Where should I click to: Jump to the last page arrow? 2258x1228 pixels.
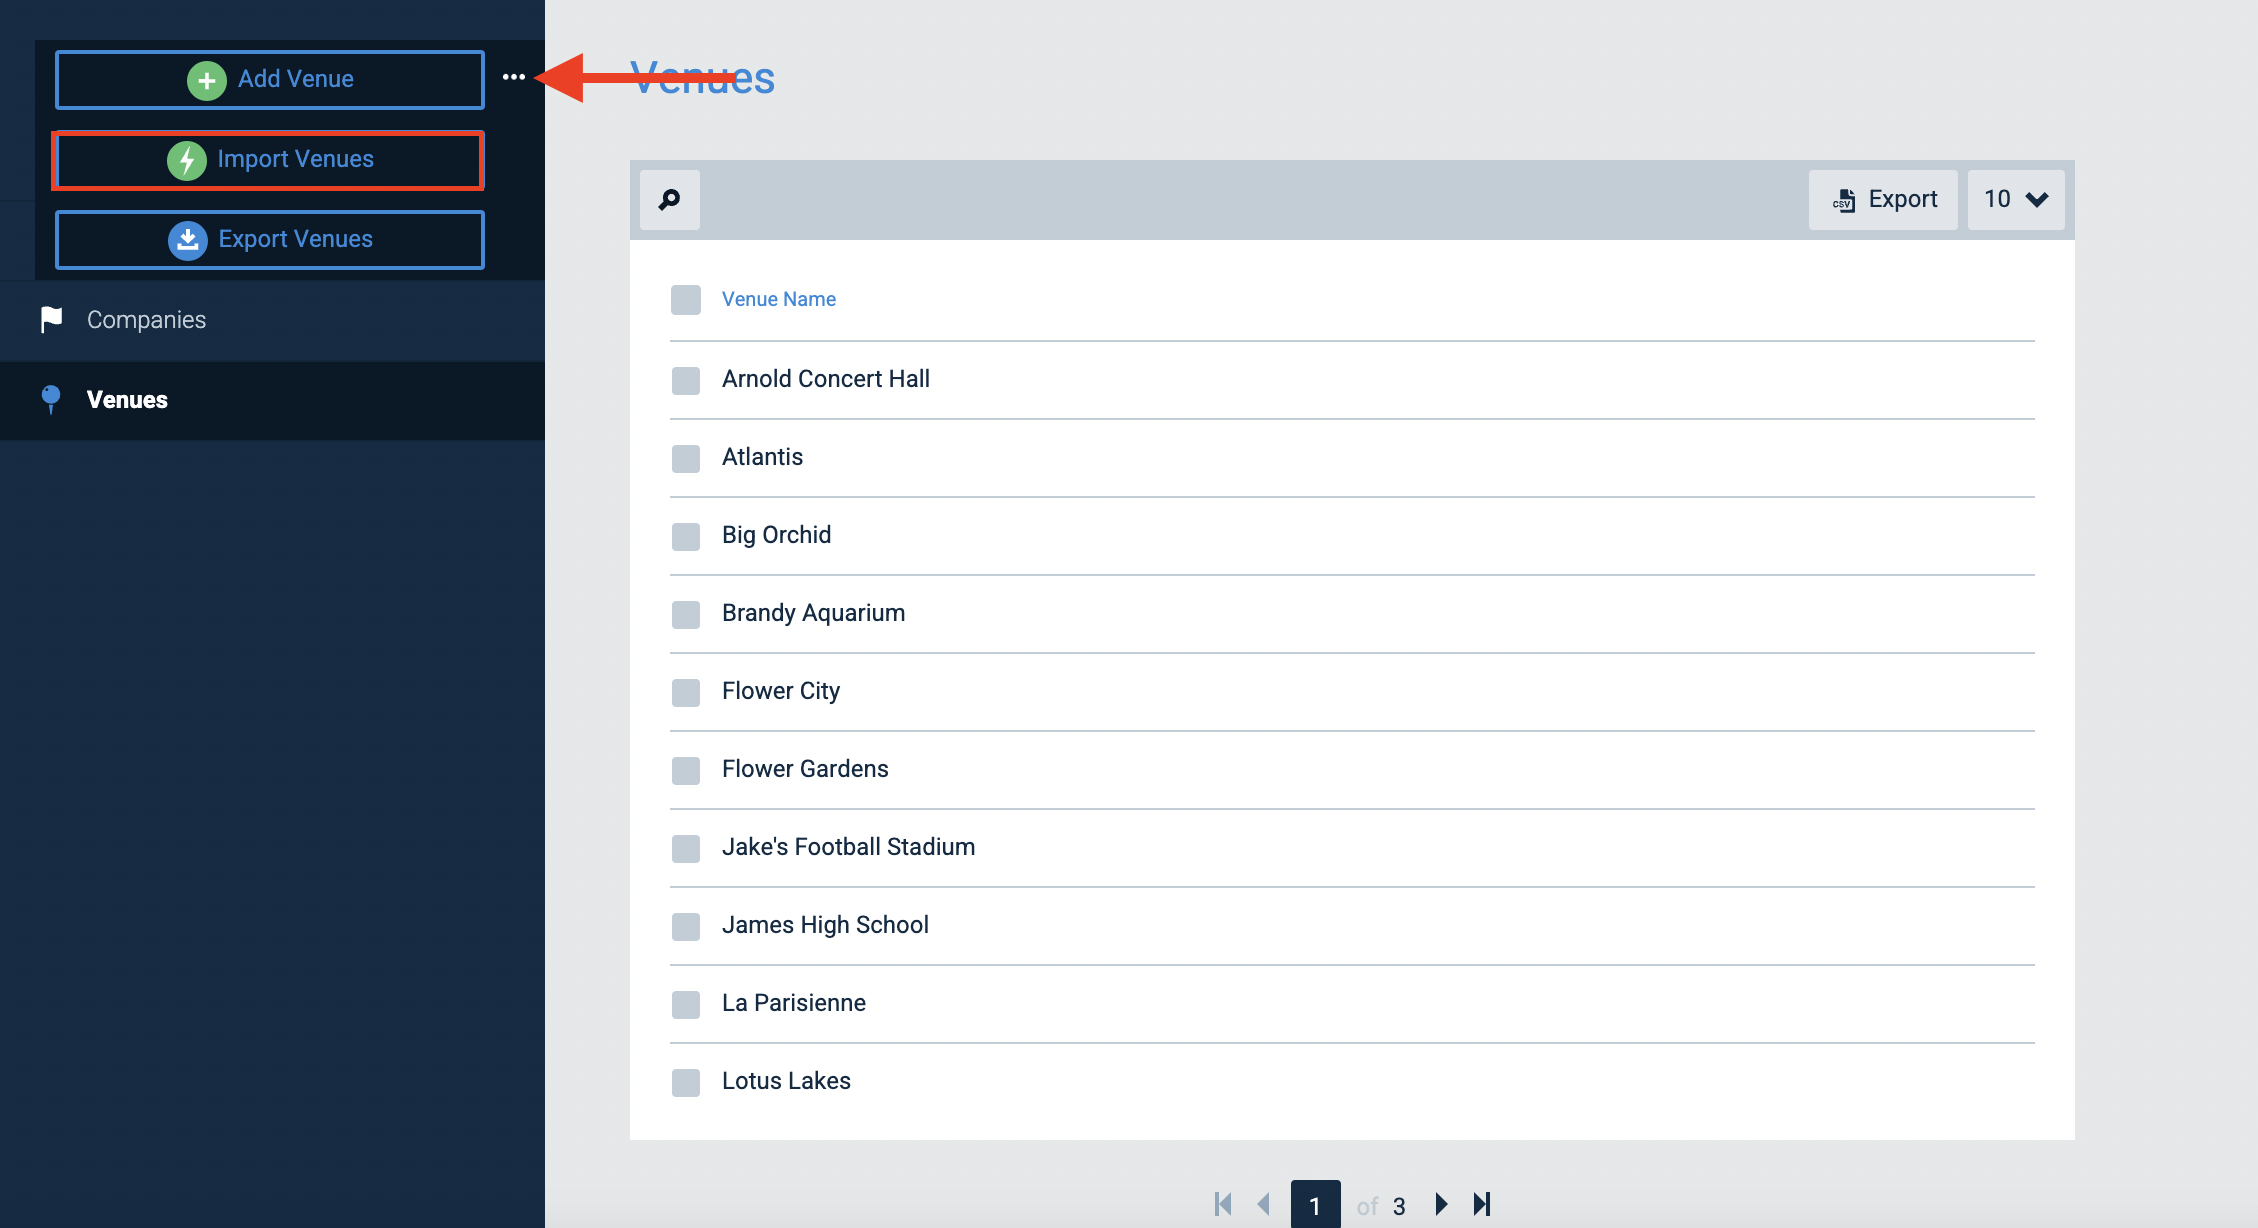click(1482, 1204)
